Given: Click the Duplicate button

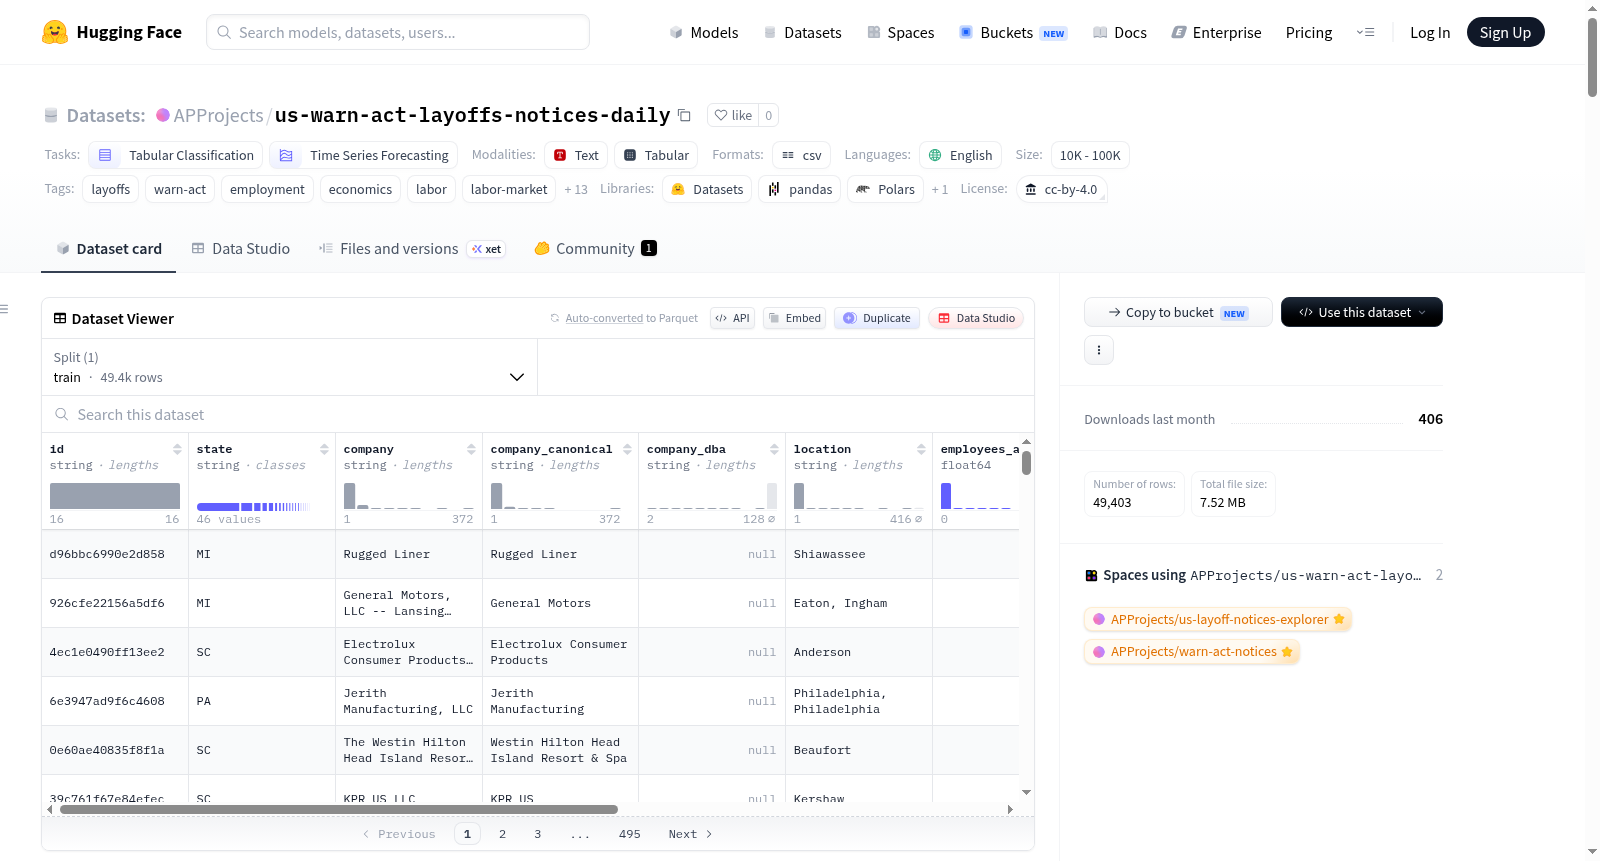Looking at the screenshot, I should tap(877, 318).
